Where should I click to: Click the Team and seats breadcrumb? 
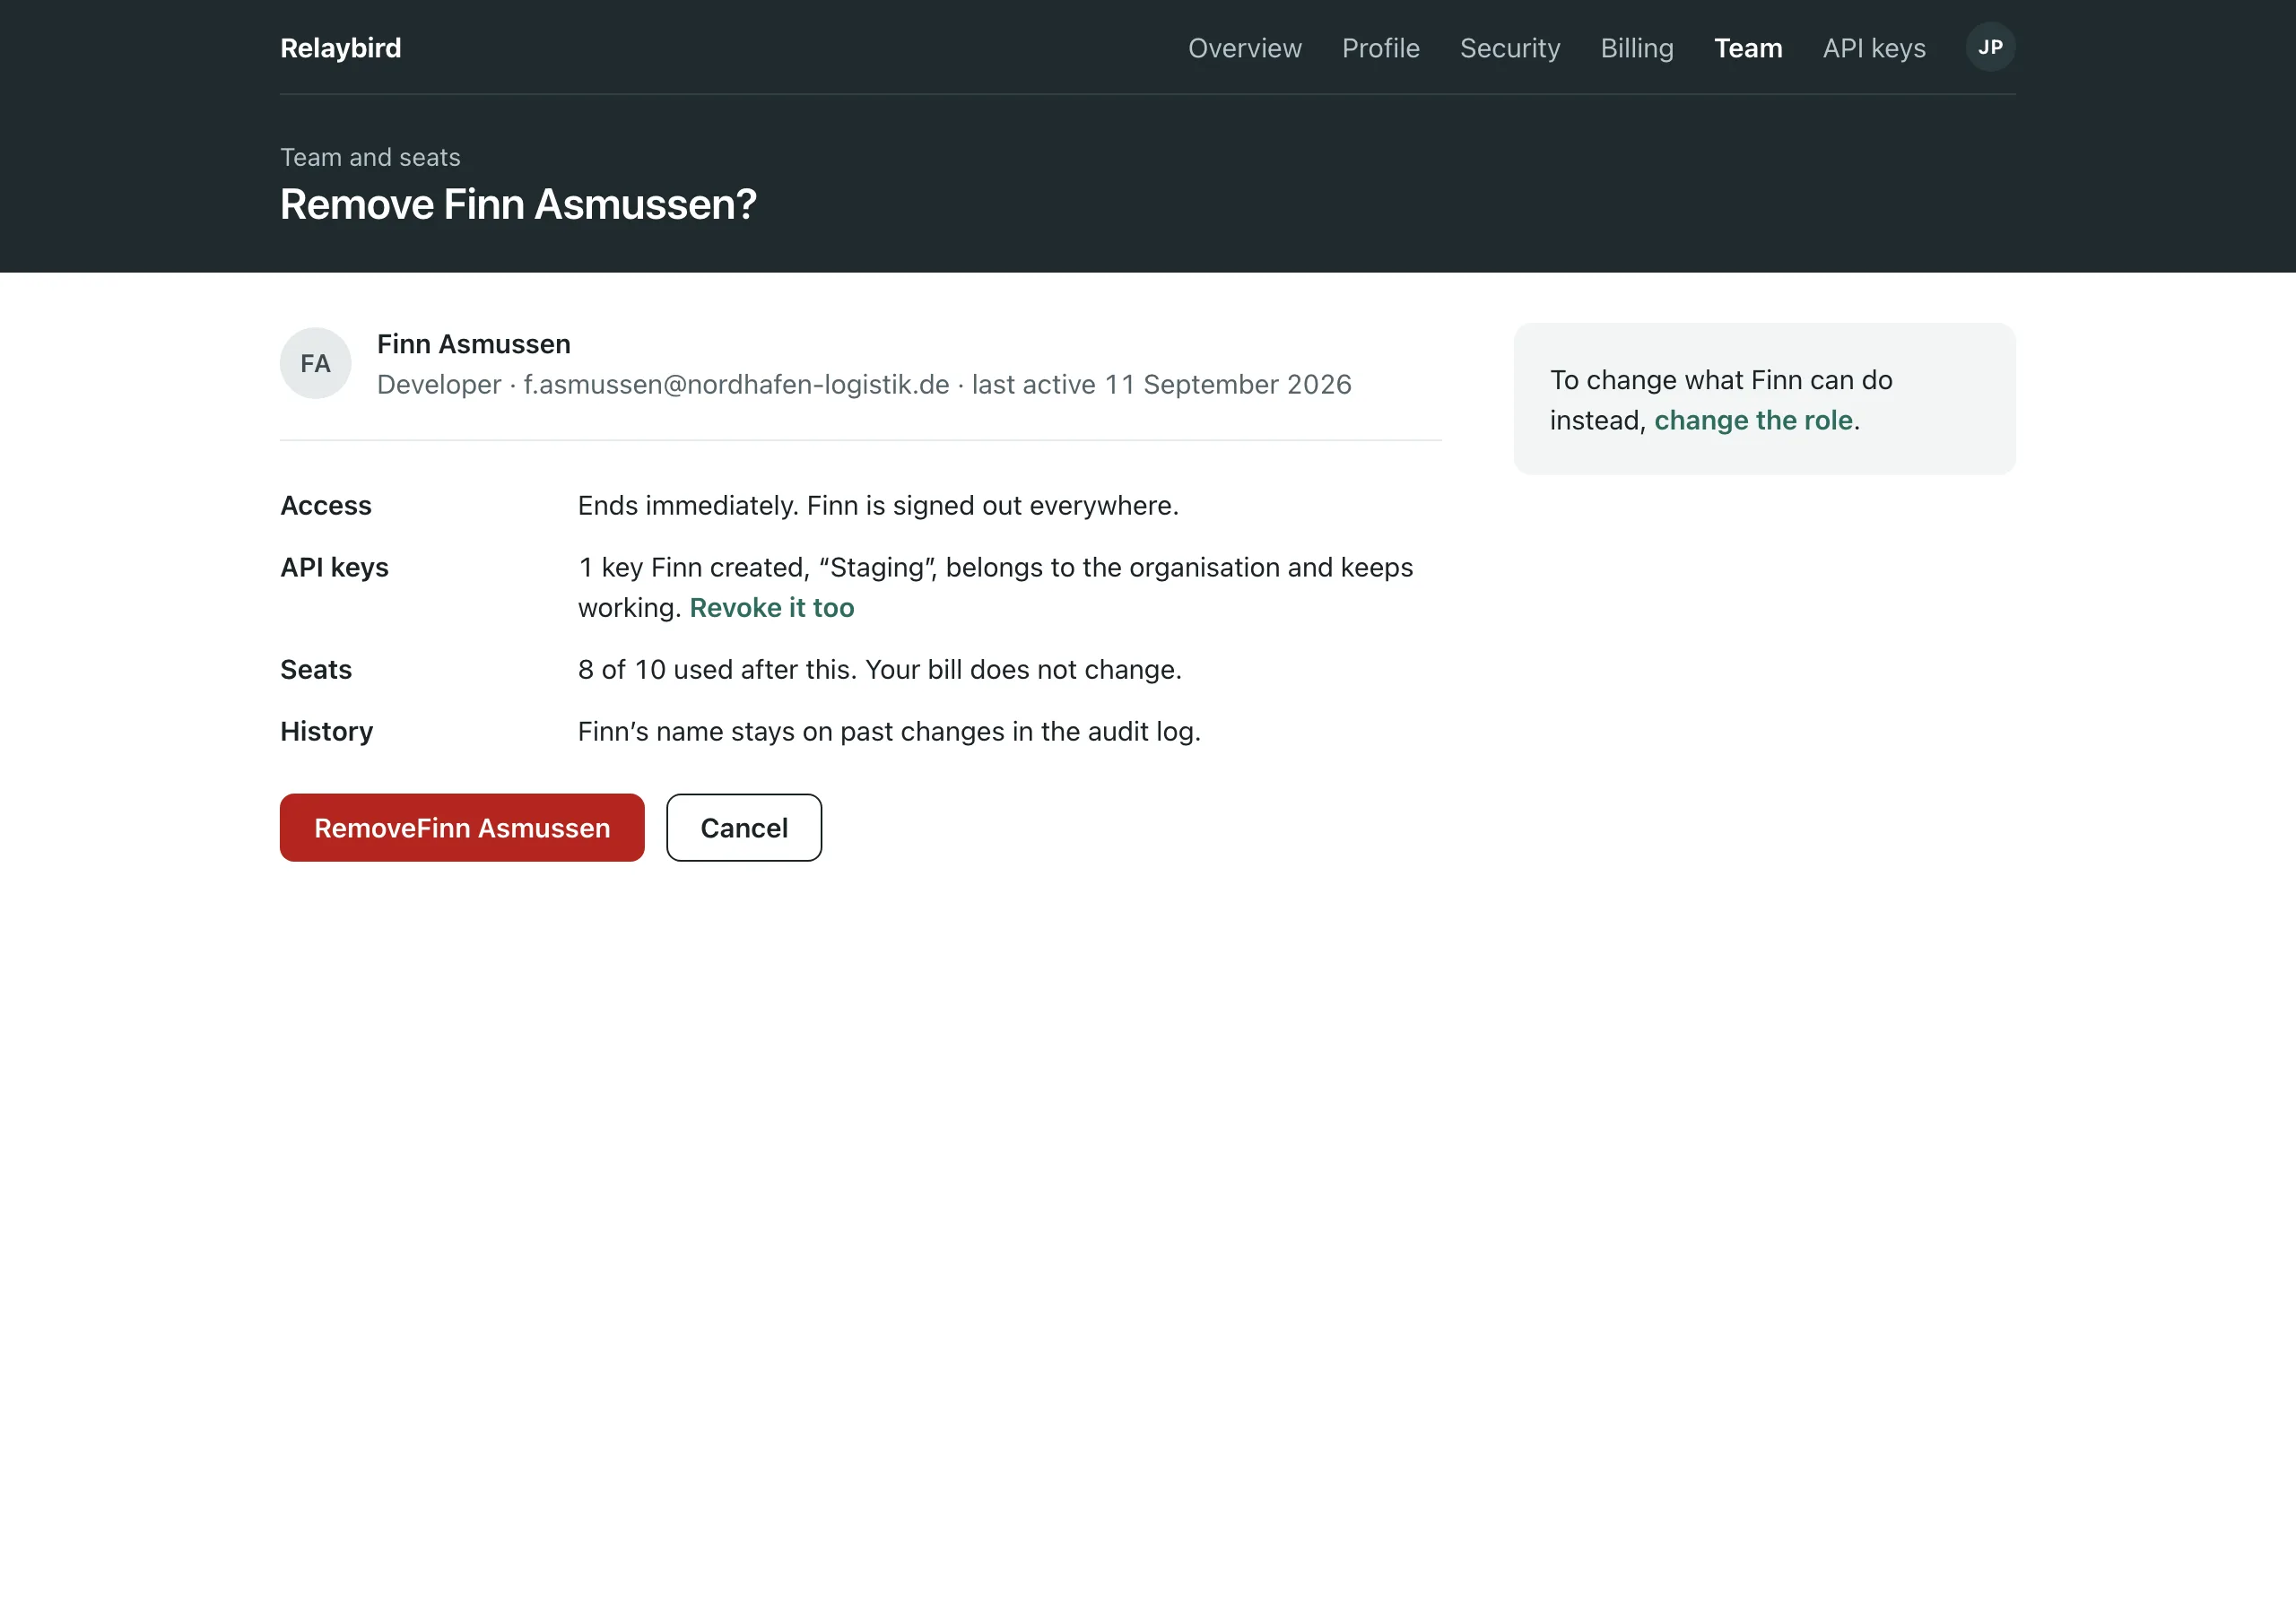pyautogui.click(x=370, y=157)
